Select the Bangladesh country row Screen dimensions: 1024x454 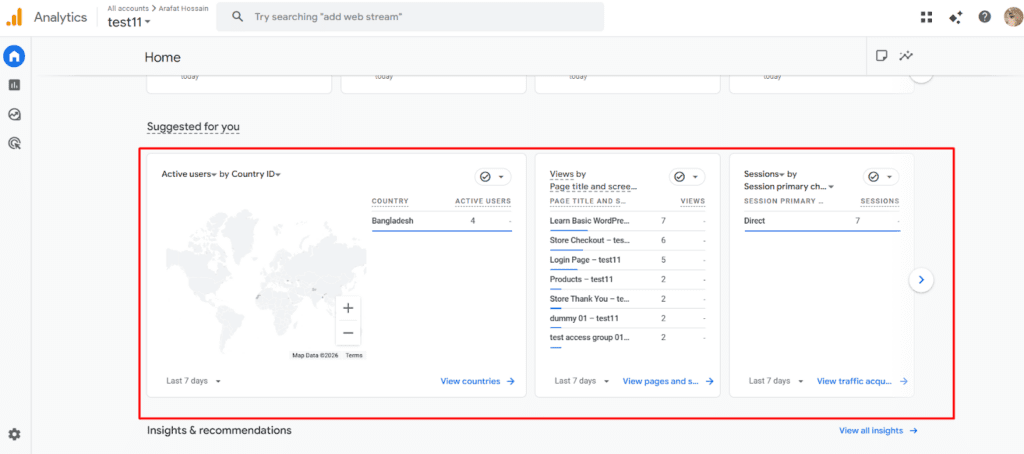pyautogui.click(x=441, y=221)
